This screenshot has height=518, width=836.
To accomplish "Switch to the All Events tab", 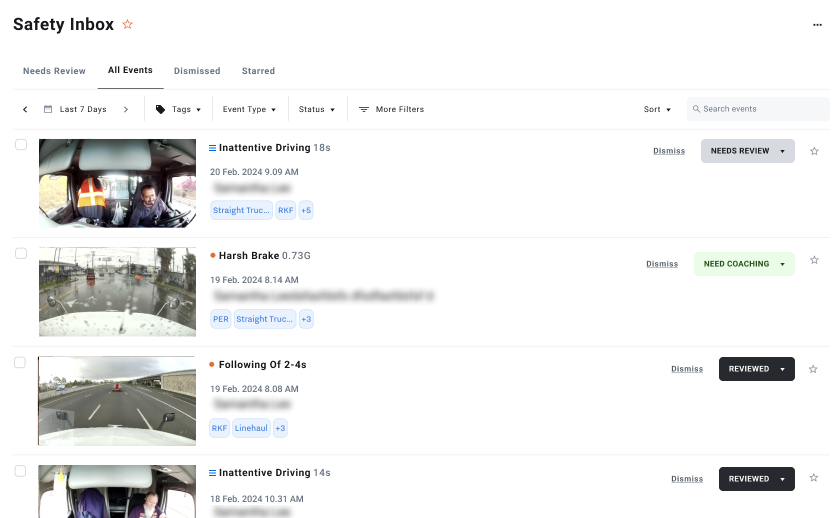I will [130, 70].
